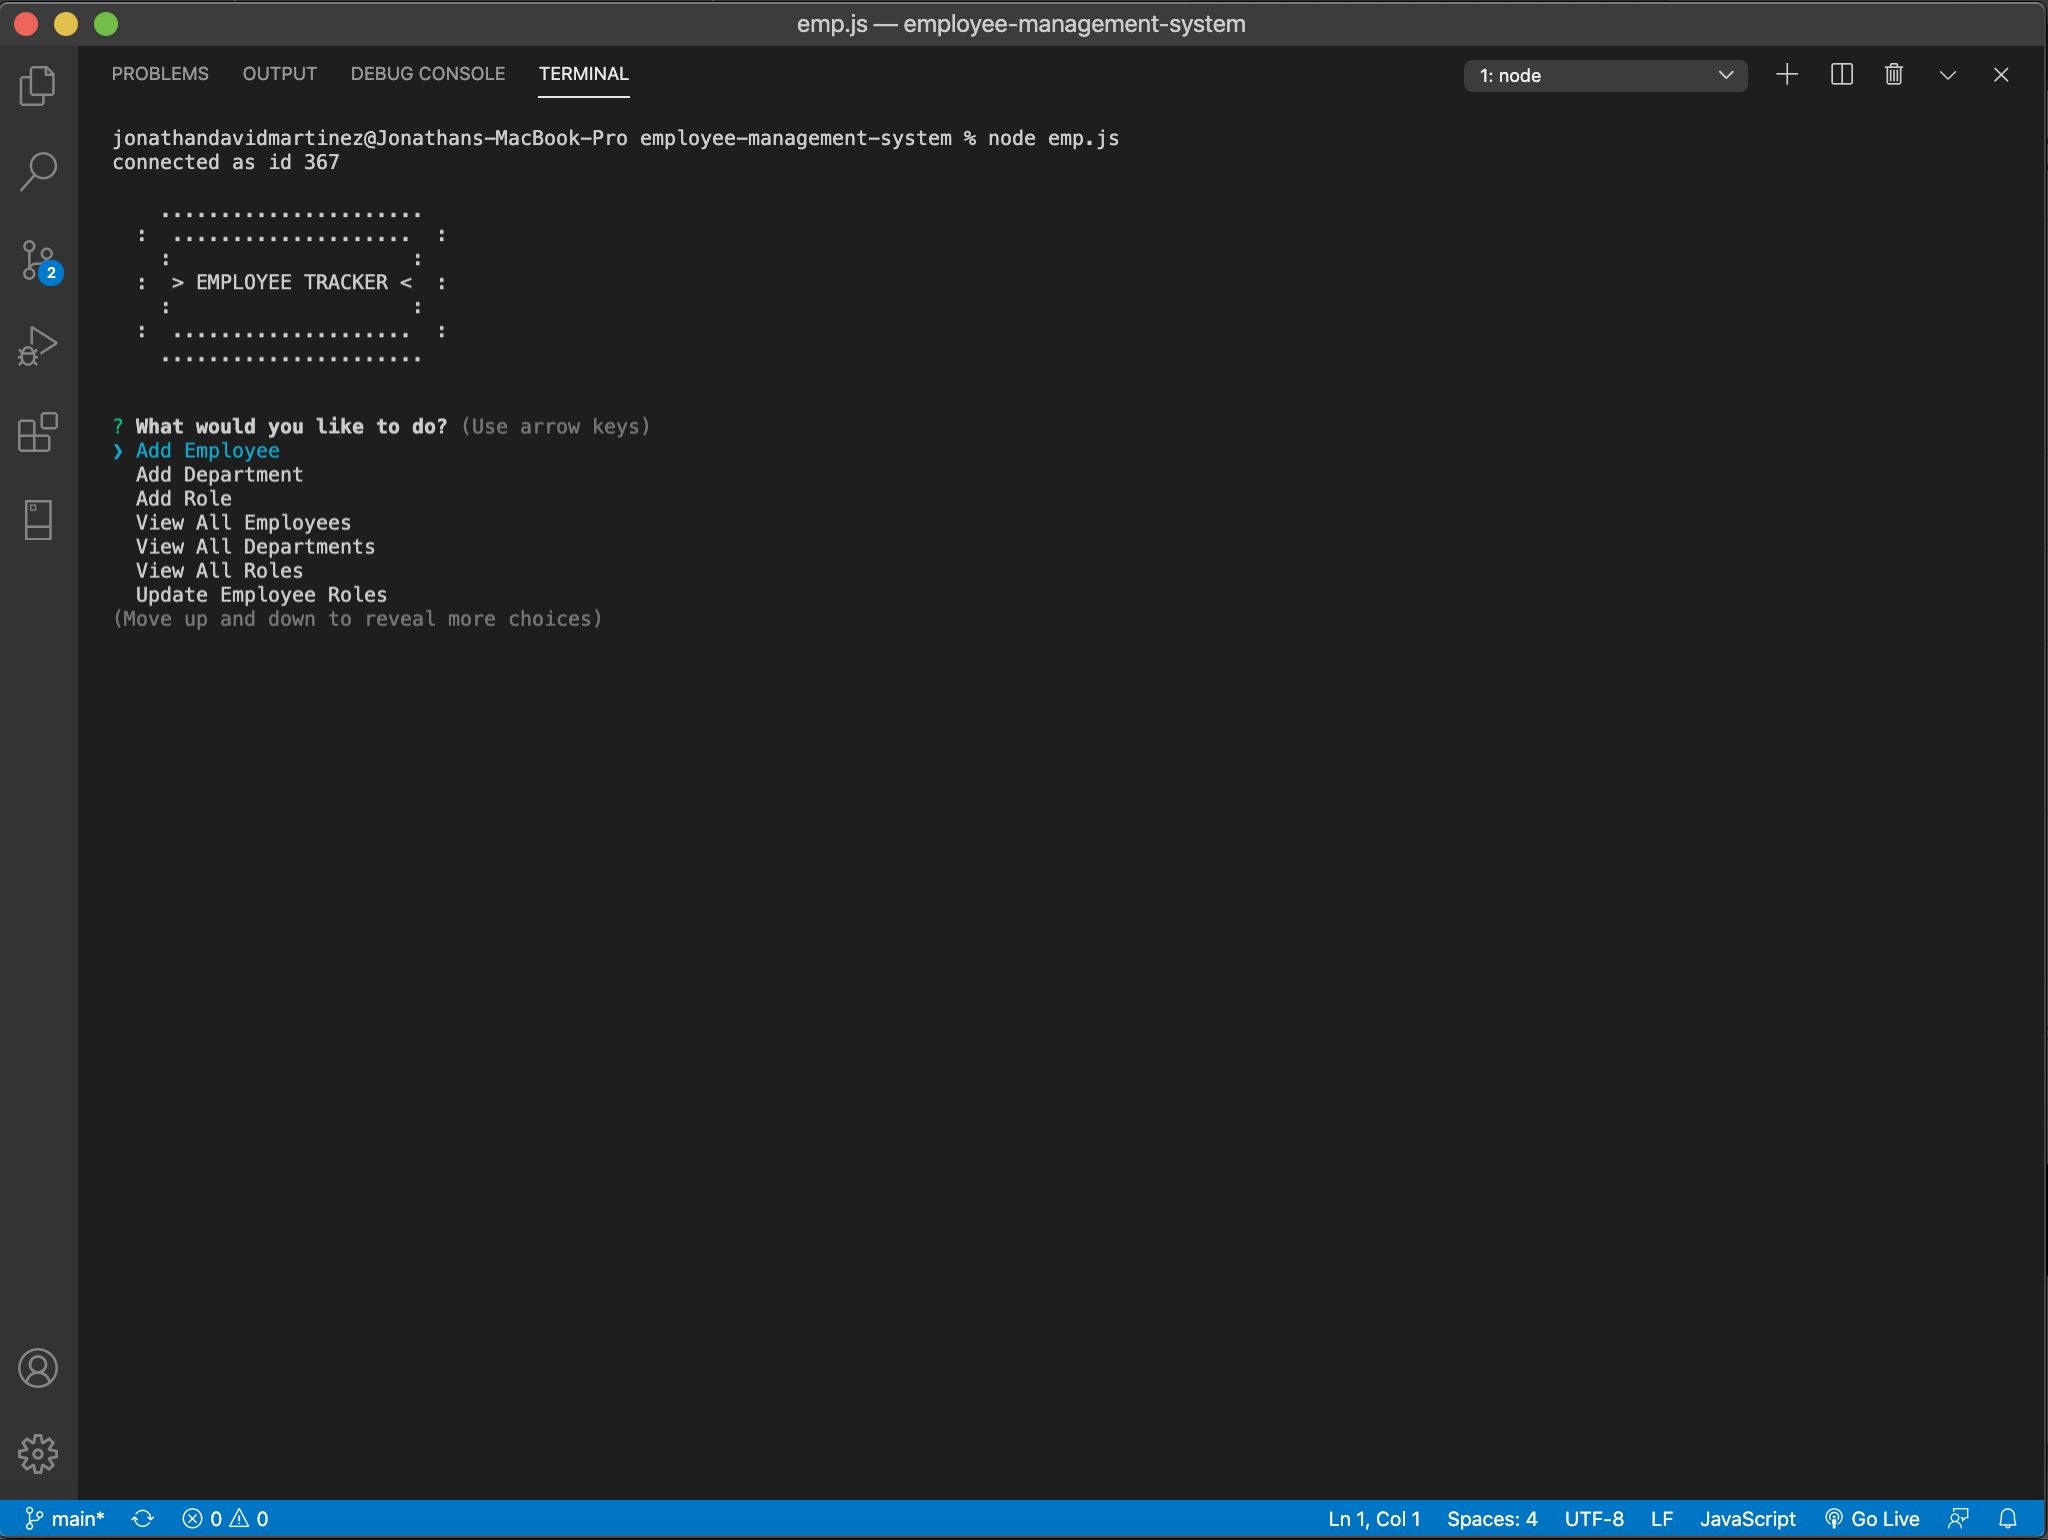The width and height of the screenshot is (2048, 1540).
Task: Click the errors and warnings count in the status bar
Action: (x=225, y=1519)
